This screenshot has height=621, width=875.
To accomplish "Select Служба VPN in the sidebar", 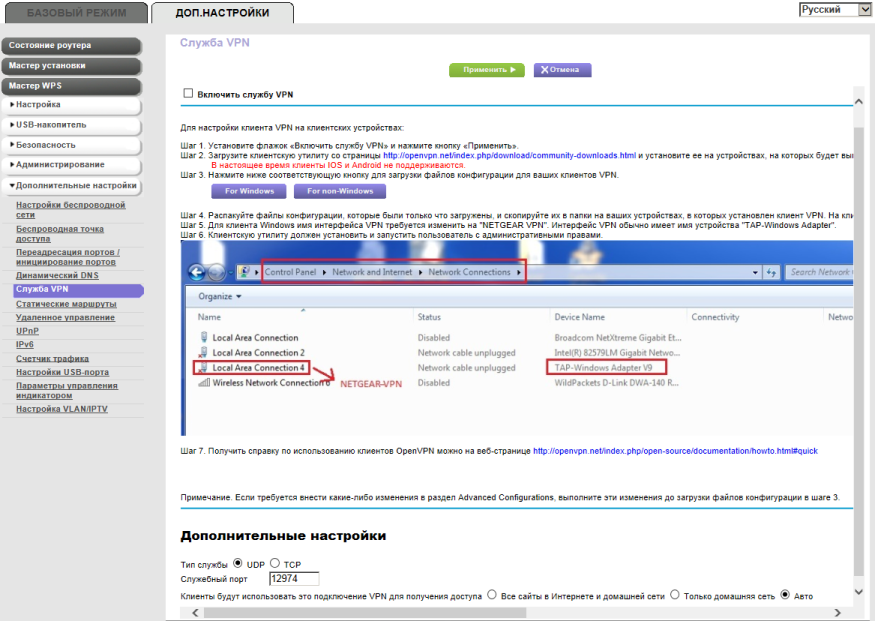I will click(x=78, y=290).
